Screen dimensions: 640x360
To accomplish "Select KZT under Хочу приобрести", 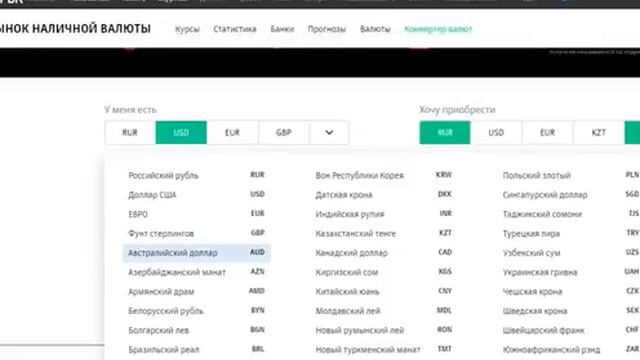I will pos(599,133).
